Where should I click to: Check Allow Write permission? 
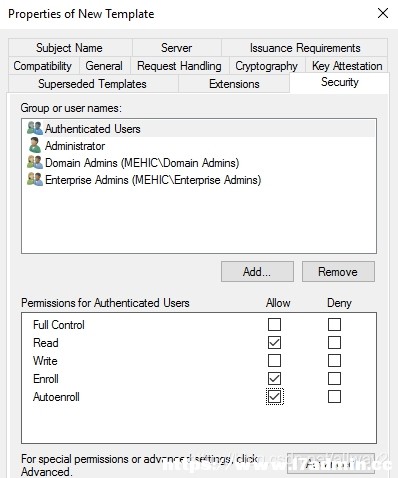click(274, 360)
